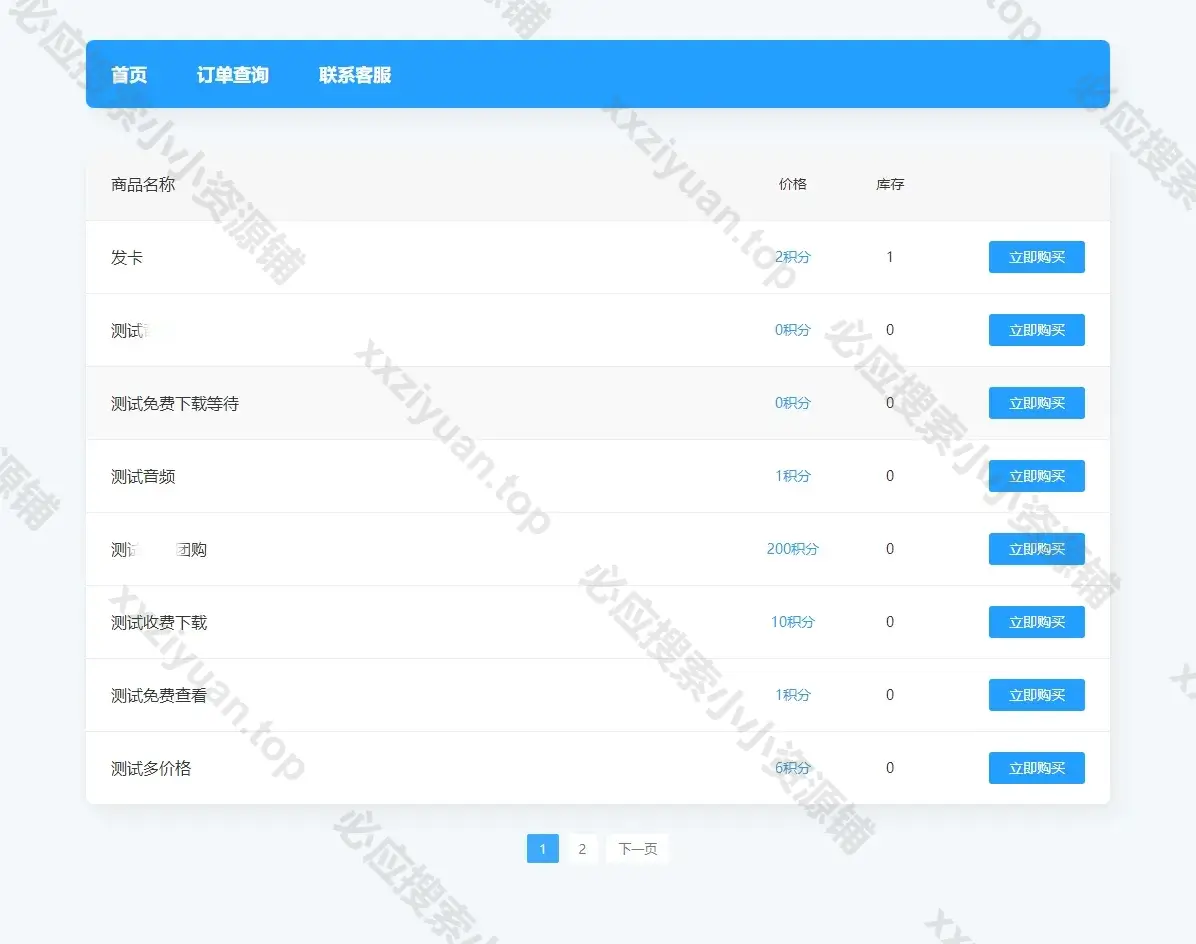This screenshot has width=1196, height=944.
Task: Buy the 测试免费查看 product
Action: [1036, 695]
